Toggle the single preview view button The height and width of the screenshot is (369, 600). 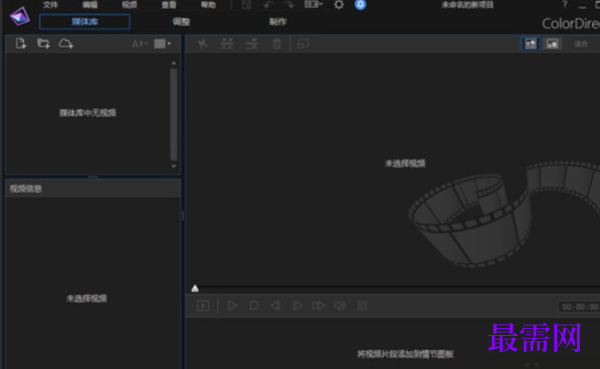[552, 44]
